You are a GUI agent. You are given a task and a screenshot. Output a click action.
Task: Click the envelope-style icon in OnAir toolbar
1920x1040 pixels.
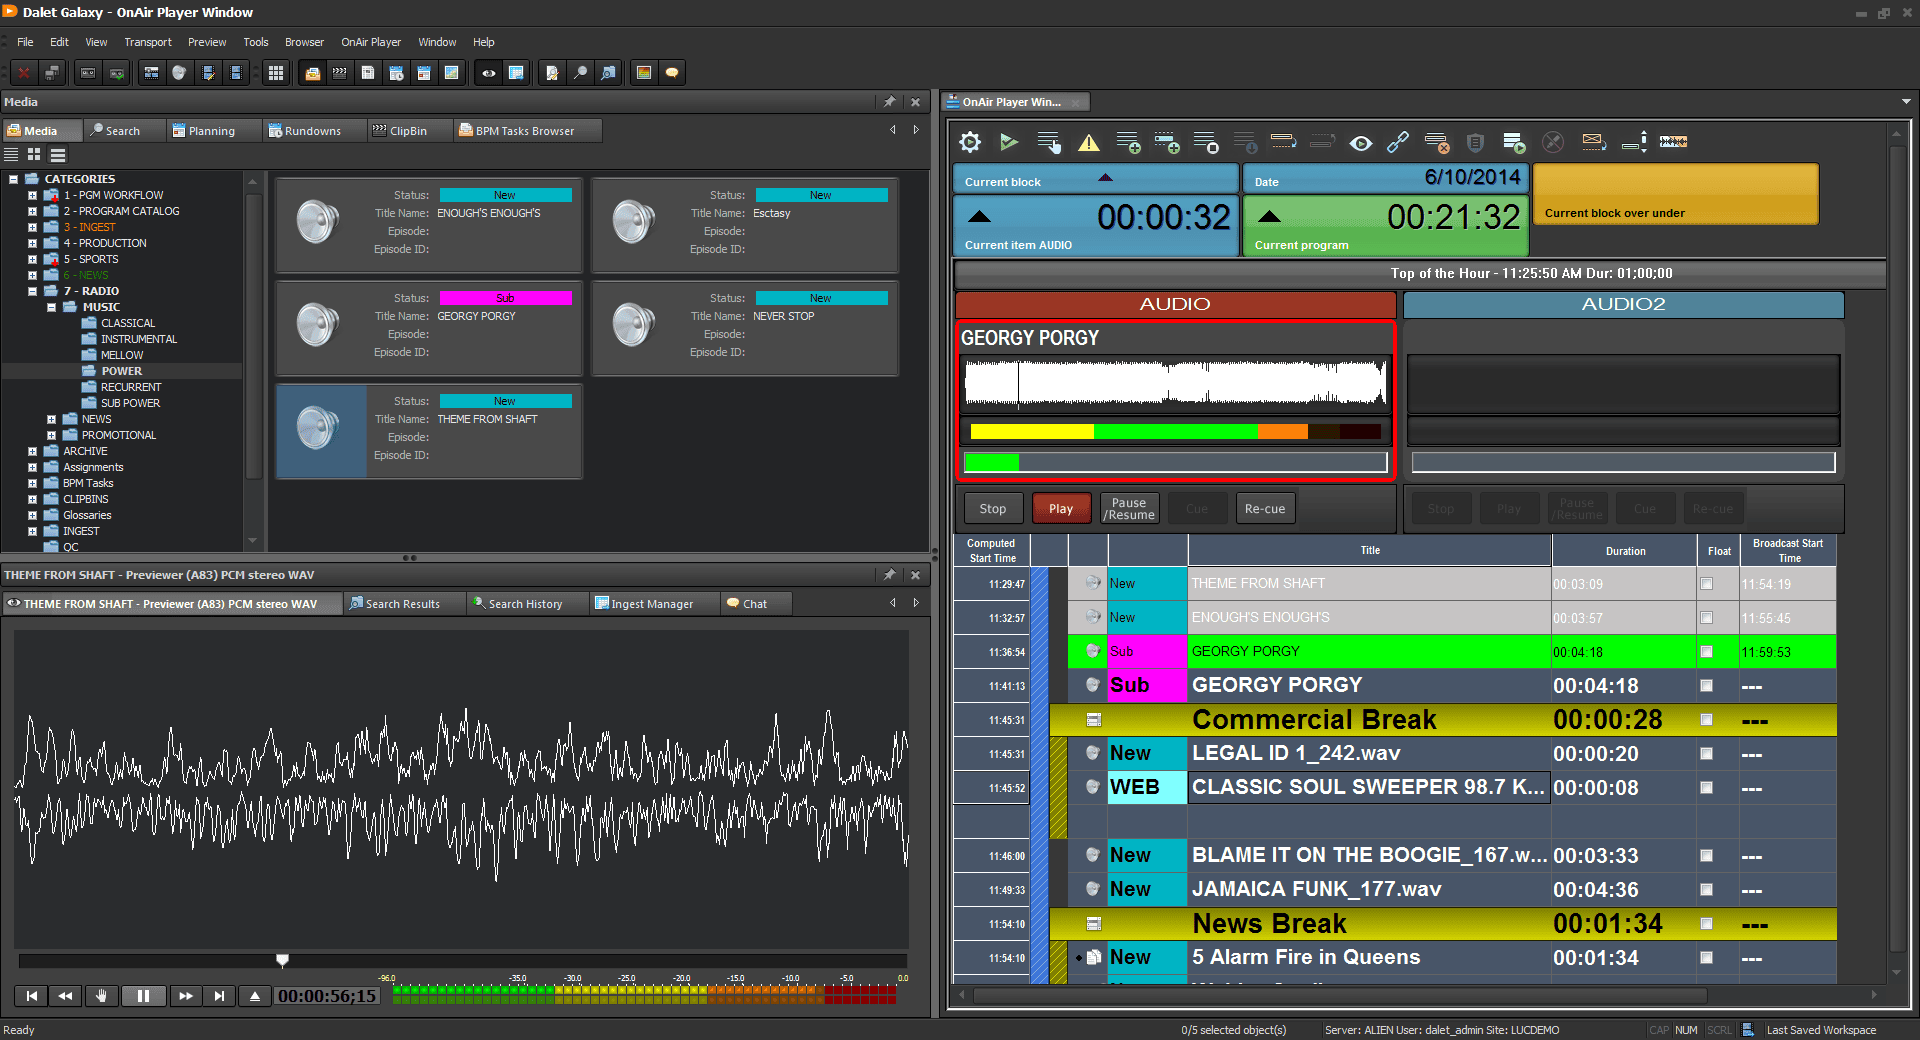(x=1594, y=142)
